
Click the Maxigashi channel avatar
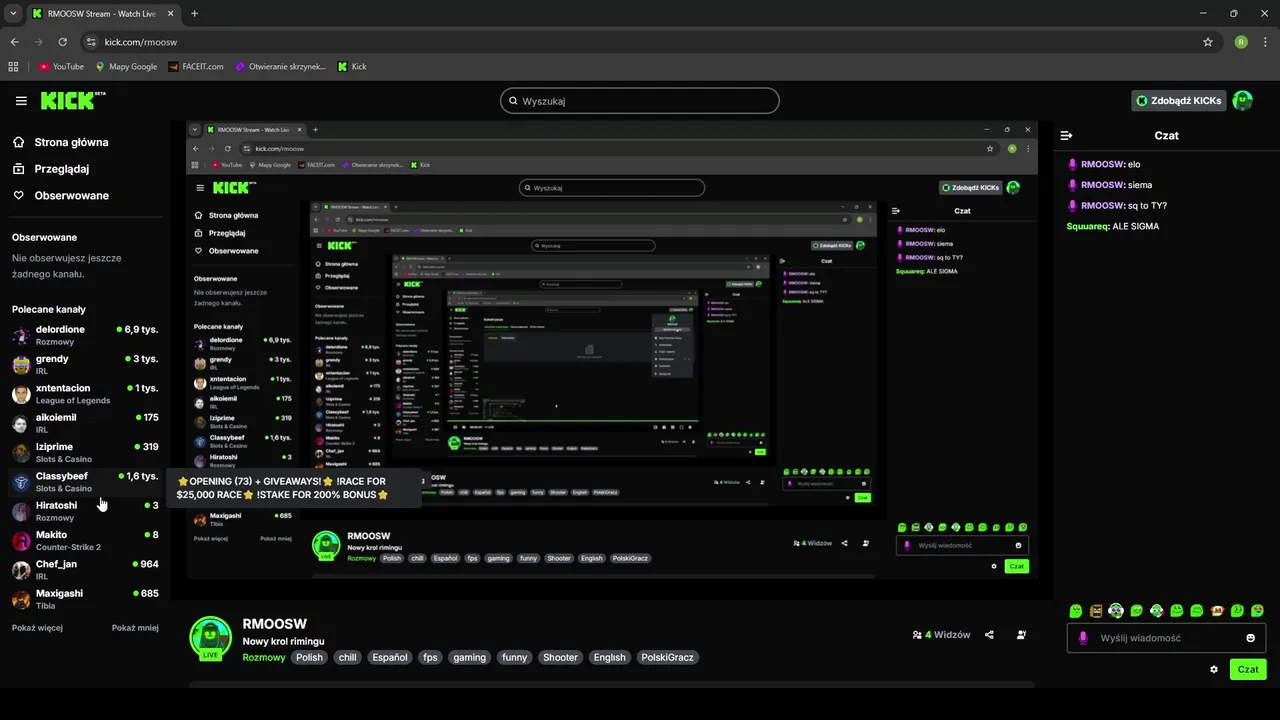pos(21,599)
